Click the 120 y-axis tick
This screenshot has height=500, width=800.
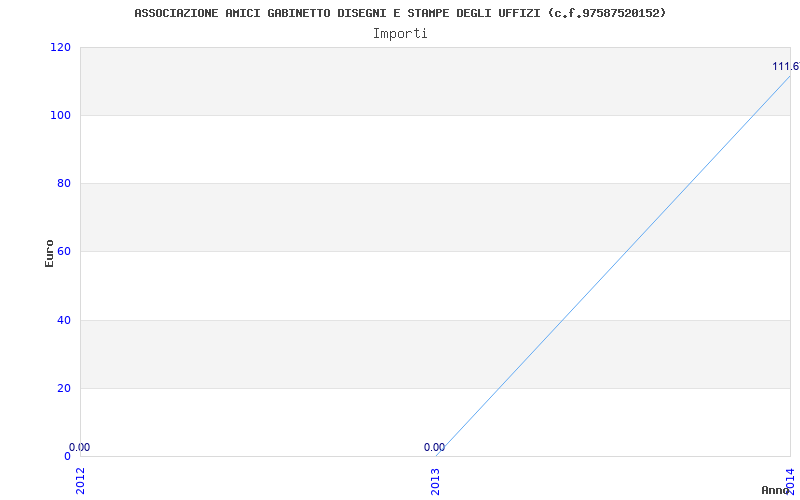[60, 47]
